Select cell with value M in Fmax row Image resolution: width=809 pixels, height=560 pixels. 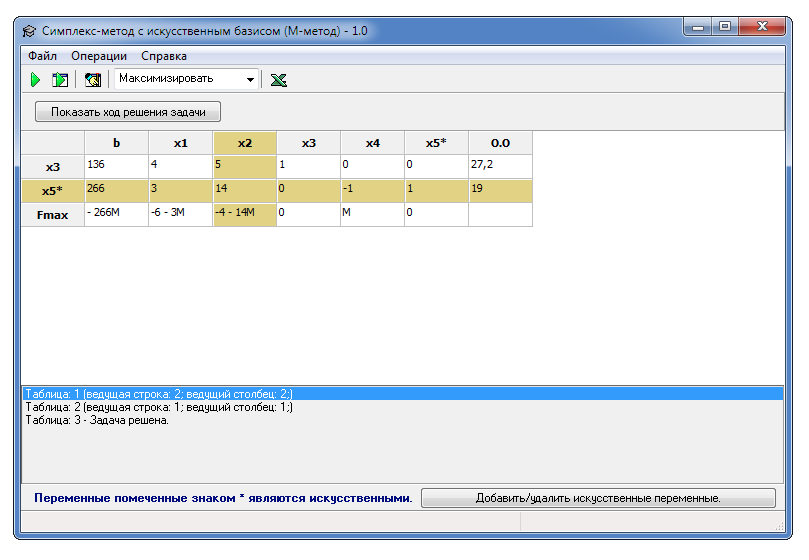pos(373,215)
